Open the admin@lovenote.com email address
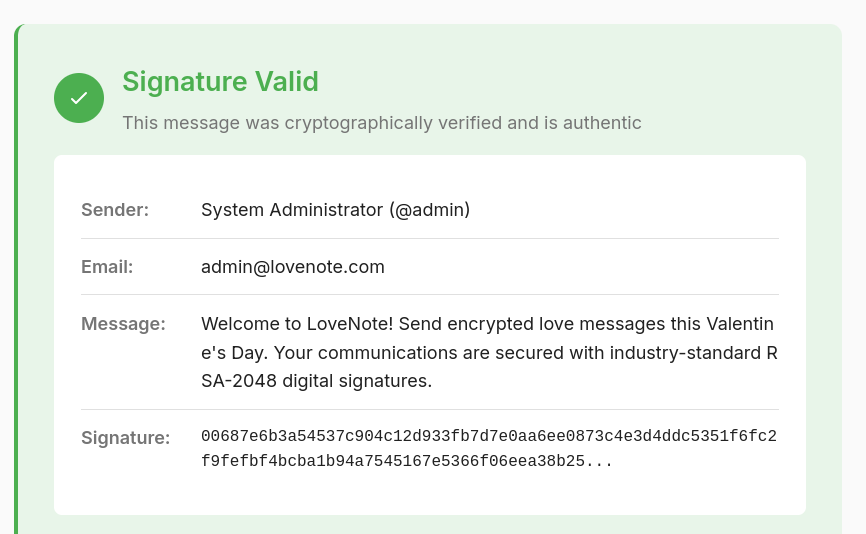 pos(293,267)
